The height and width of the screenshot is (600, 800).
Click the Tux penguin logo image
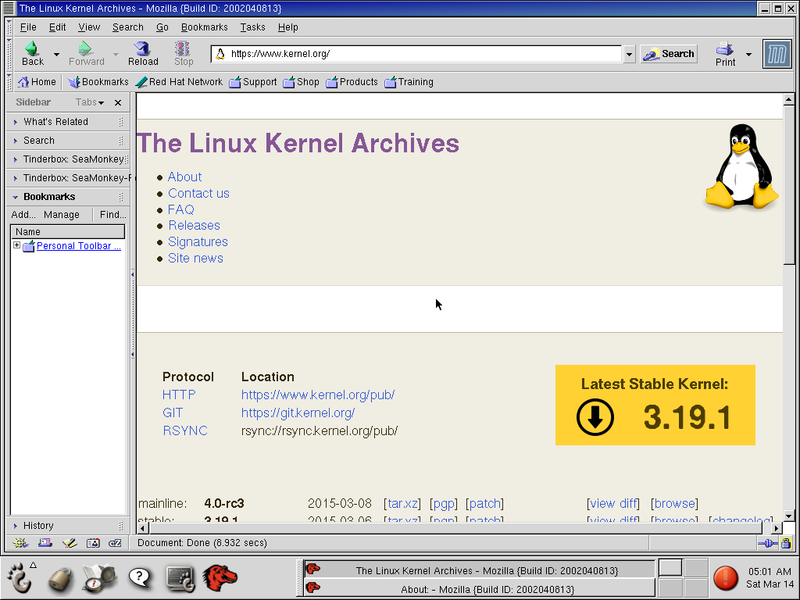[742, 166]
